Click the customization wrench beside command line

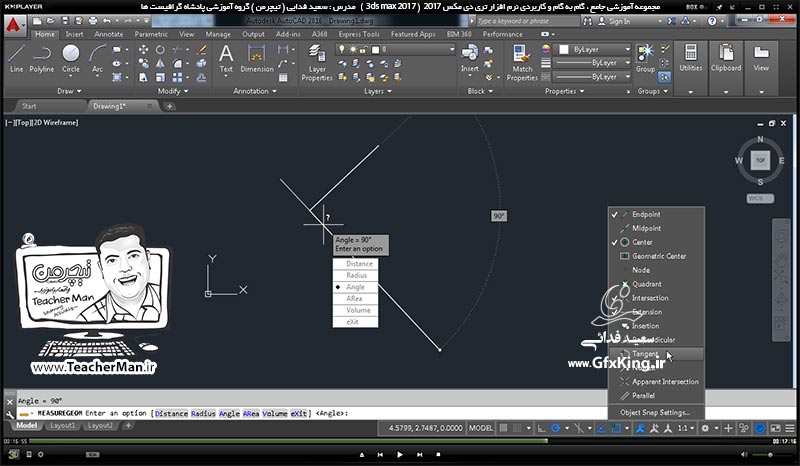point(9,414)
